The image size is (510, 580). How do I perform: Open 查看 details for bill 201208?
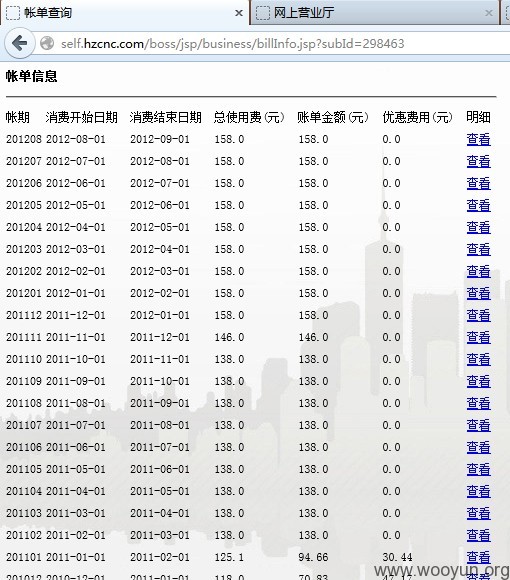[478, 139]
